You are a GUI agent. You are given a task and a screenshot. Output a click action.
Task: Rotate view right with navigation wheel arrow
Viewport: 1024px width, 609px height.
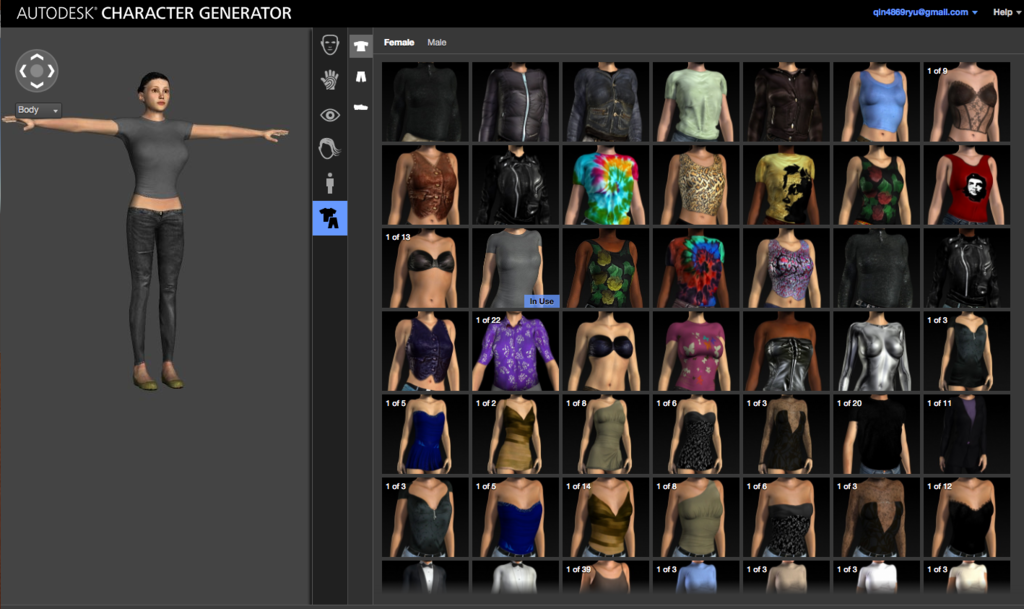pyautogui.click(x=51, y=70)
